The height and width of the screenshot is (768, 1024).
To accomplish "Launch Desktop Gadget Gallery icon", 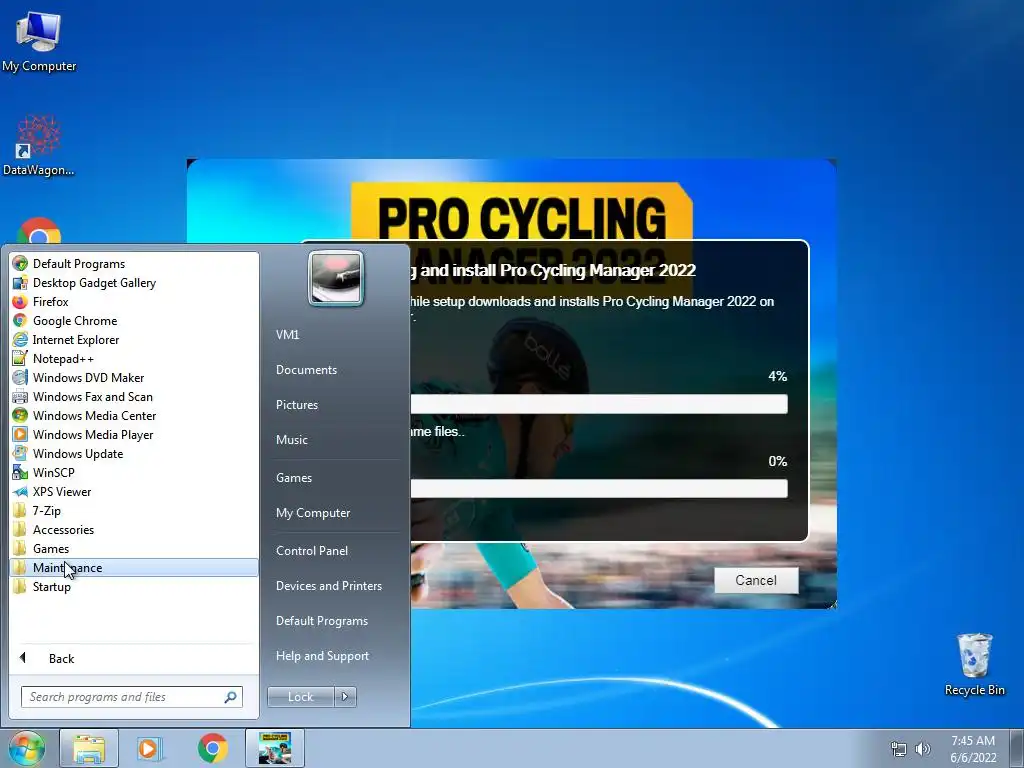I will coord(20,282).
